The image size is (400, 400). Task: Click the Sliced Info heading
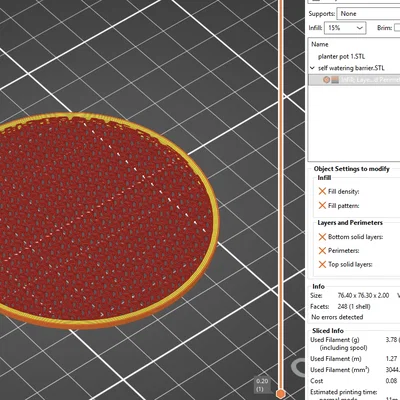click(328, 331)
